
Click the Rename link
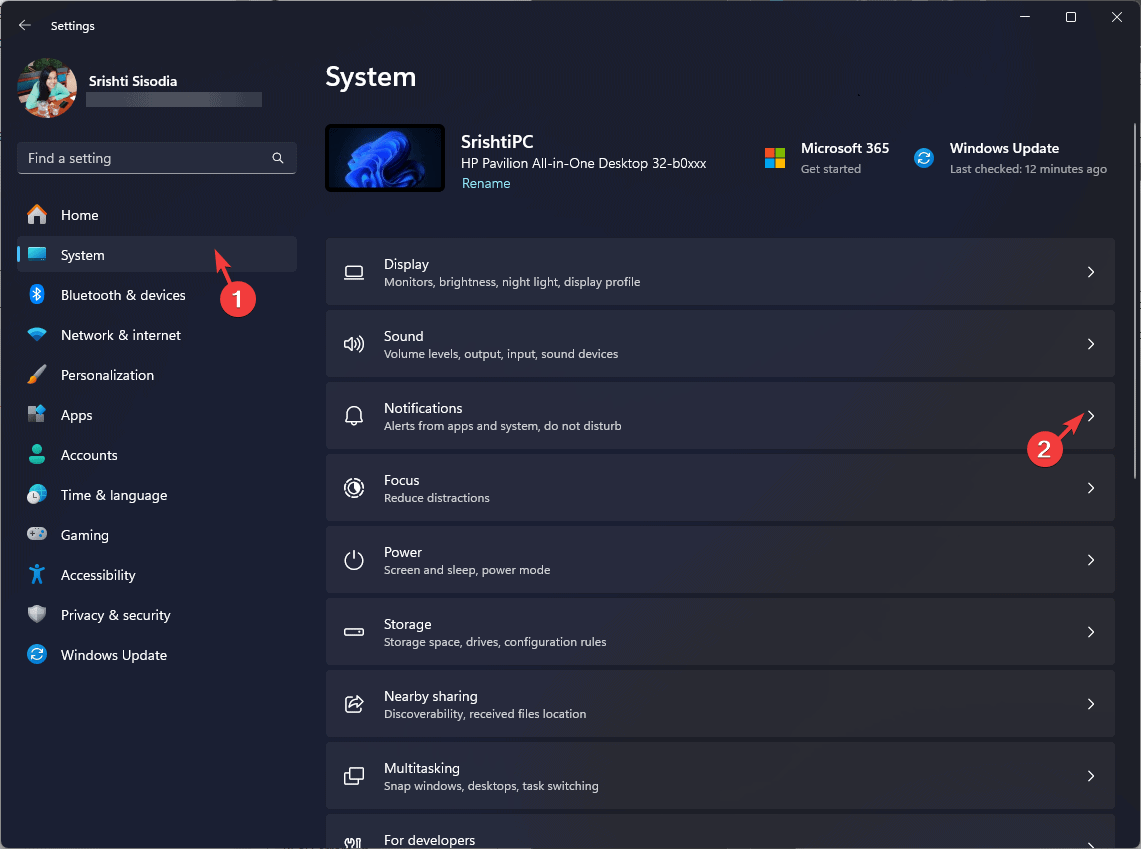486,183
